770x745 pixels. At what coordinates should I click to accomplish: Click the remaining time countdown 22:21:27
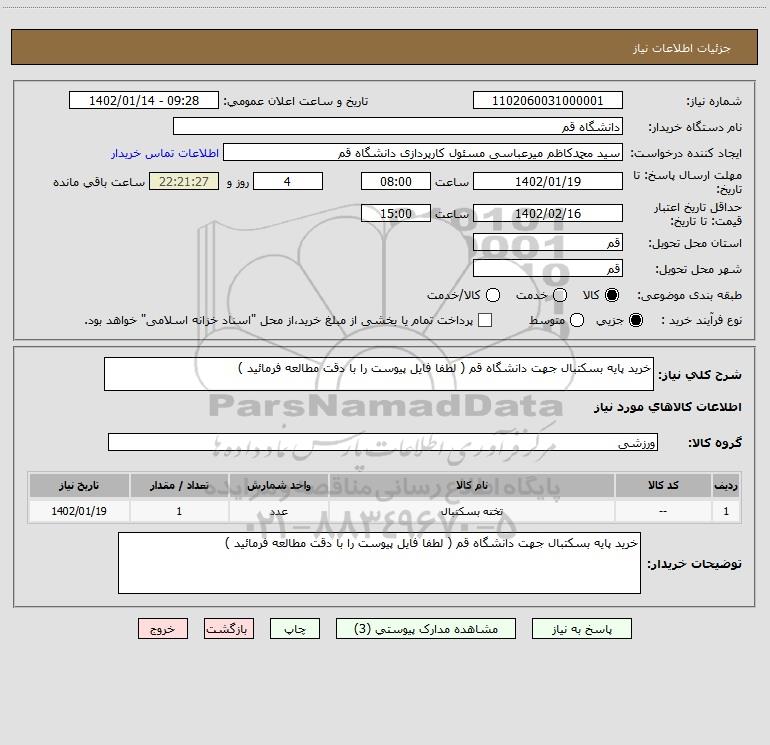coord(184,181)
